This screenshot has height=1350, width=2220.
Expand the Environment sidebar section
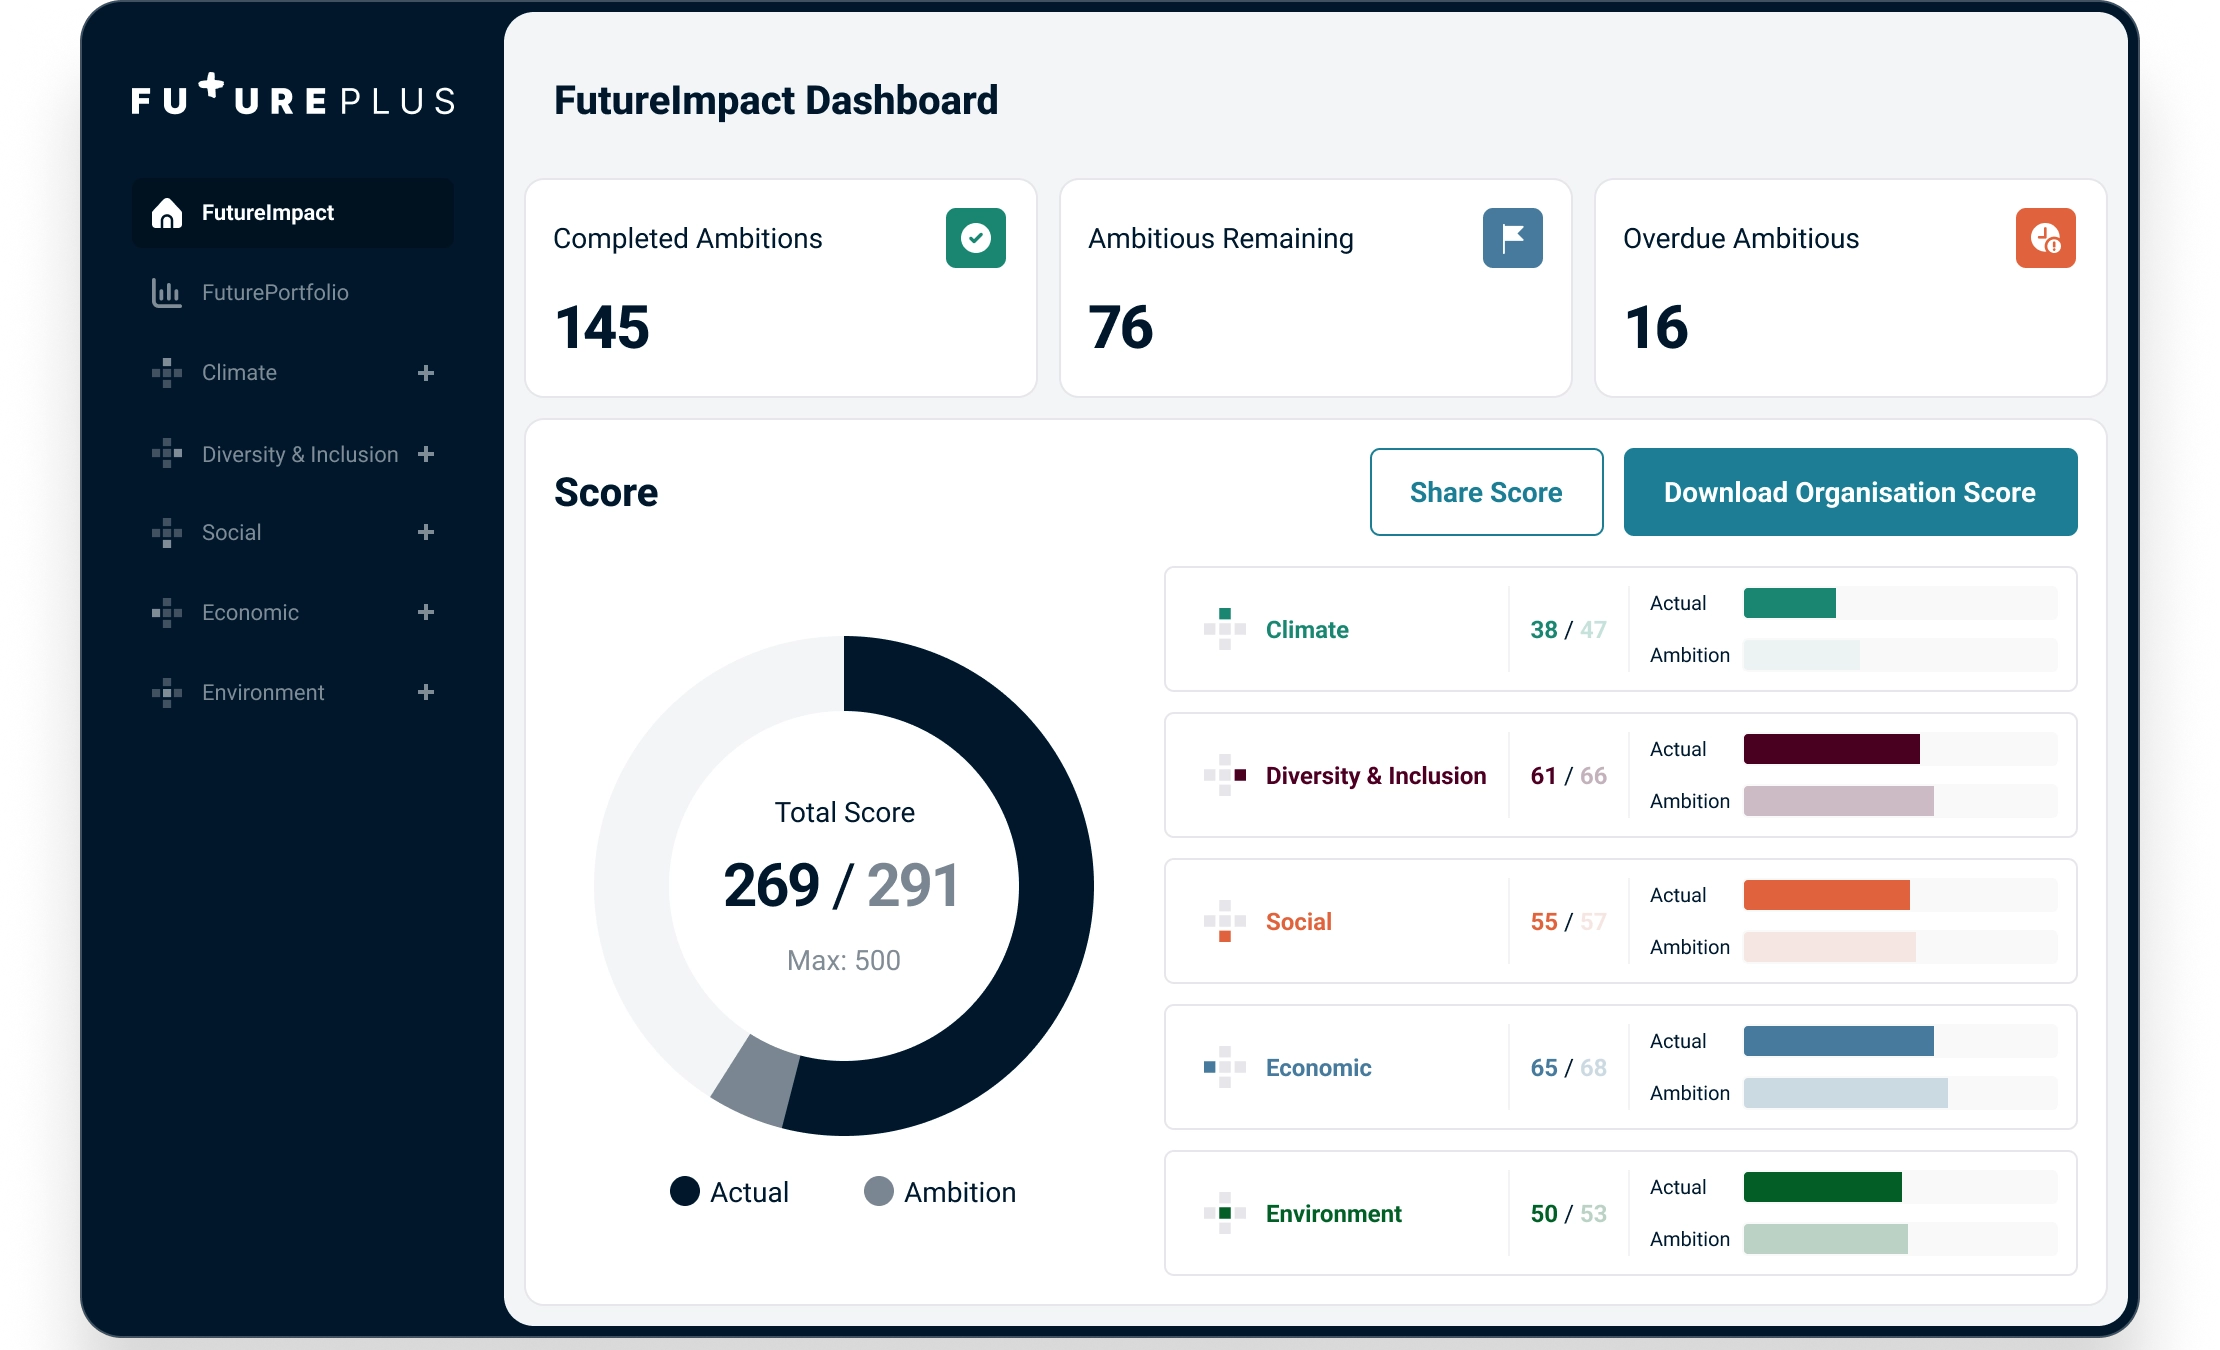[428, 692]
